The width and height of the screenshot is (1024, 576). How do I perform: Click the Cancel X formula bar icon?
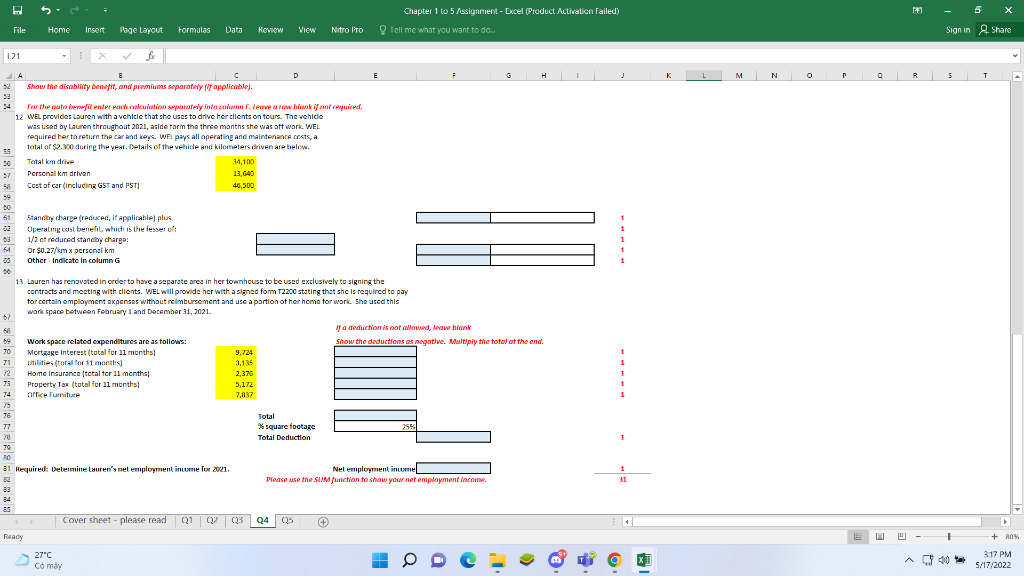point(103,56)
